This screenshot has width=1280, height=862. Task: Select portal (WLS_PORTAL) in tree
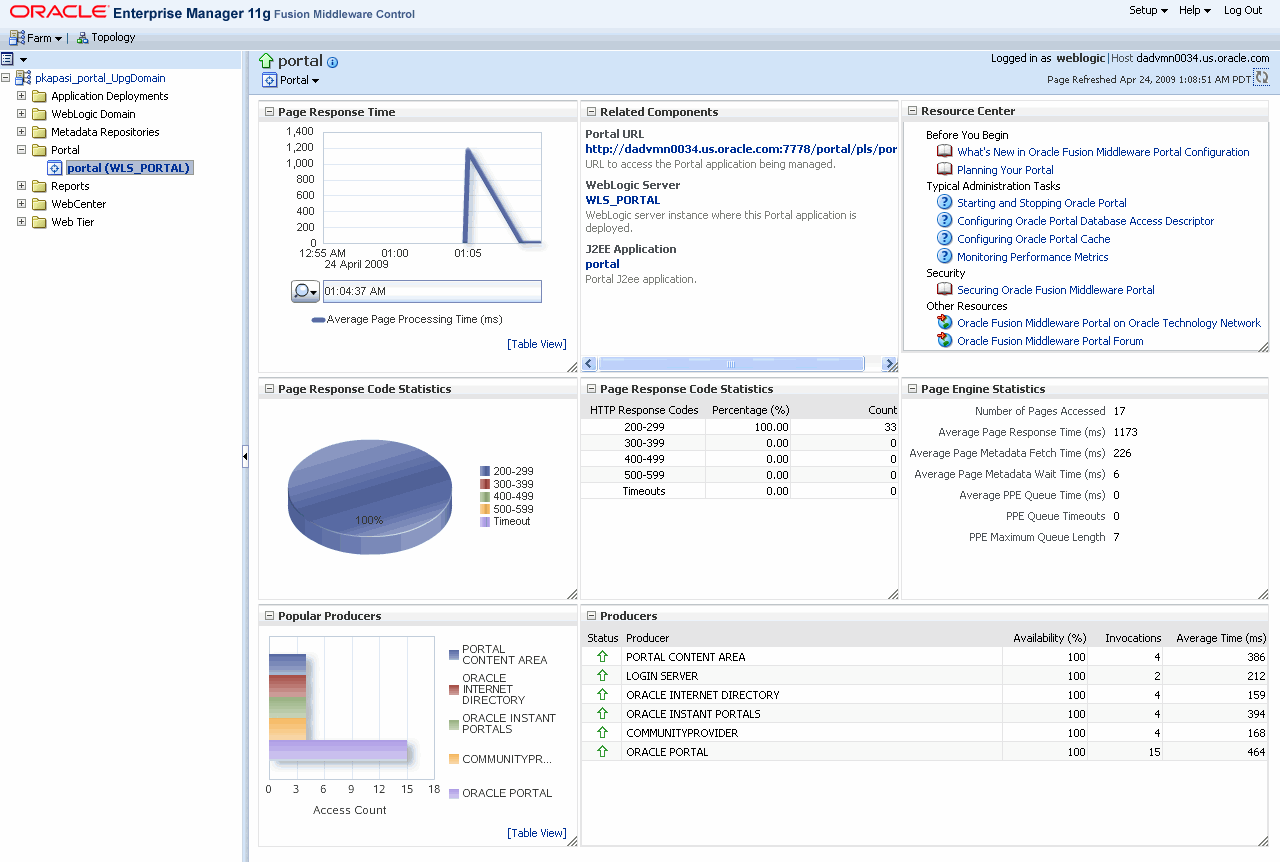[x=129, y=168]
